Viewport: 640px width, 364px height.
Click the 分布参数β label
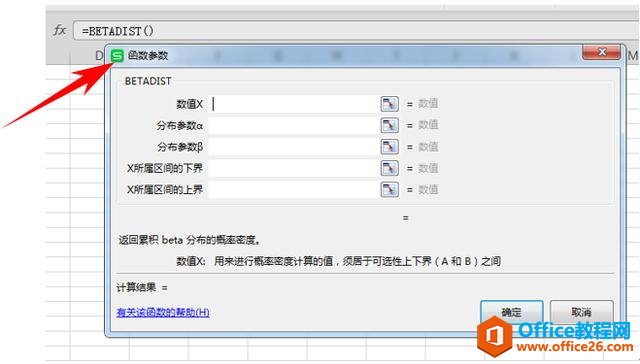(180, 147)
